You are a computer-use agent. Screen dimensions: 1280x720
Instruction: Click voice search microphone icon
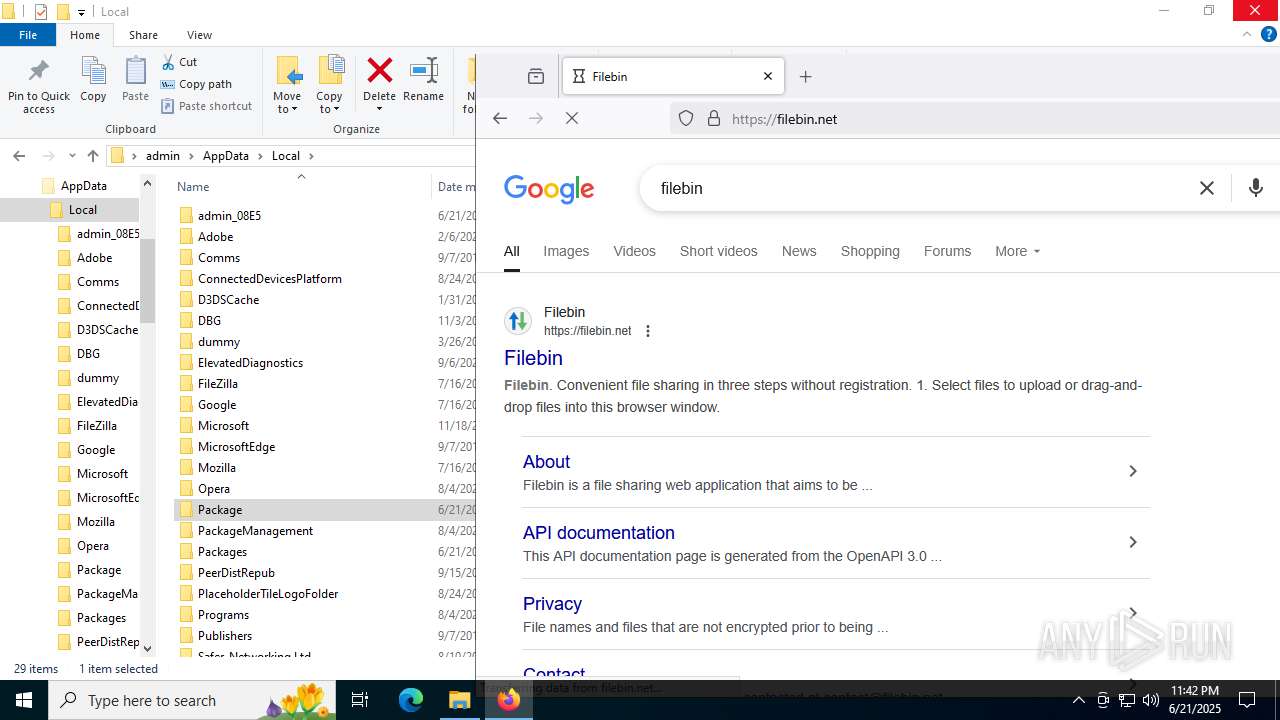[1256, 188]
